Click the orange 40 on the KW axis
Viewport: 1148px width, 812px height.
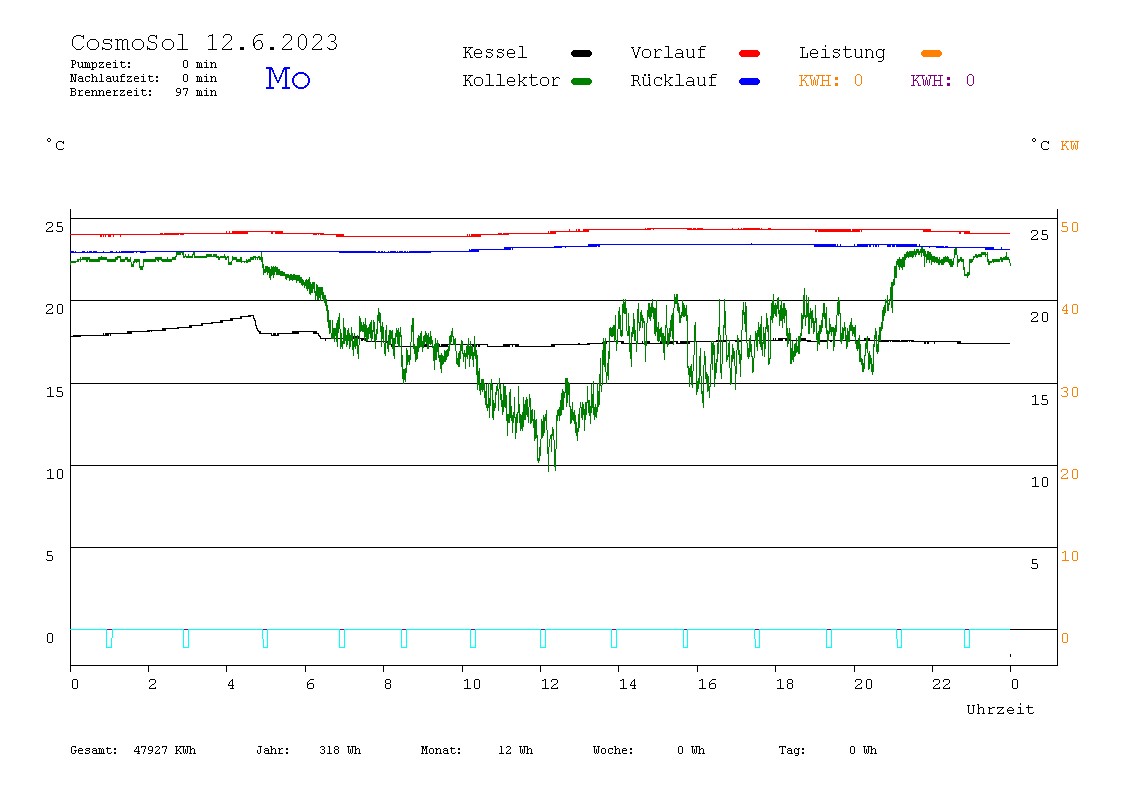tap(1070, 309)
